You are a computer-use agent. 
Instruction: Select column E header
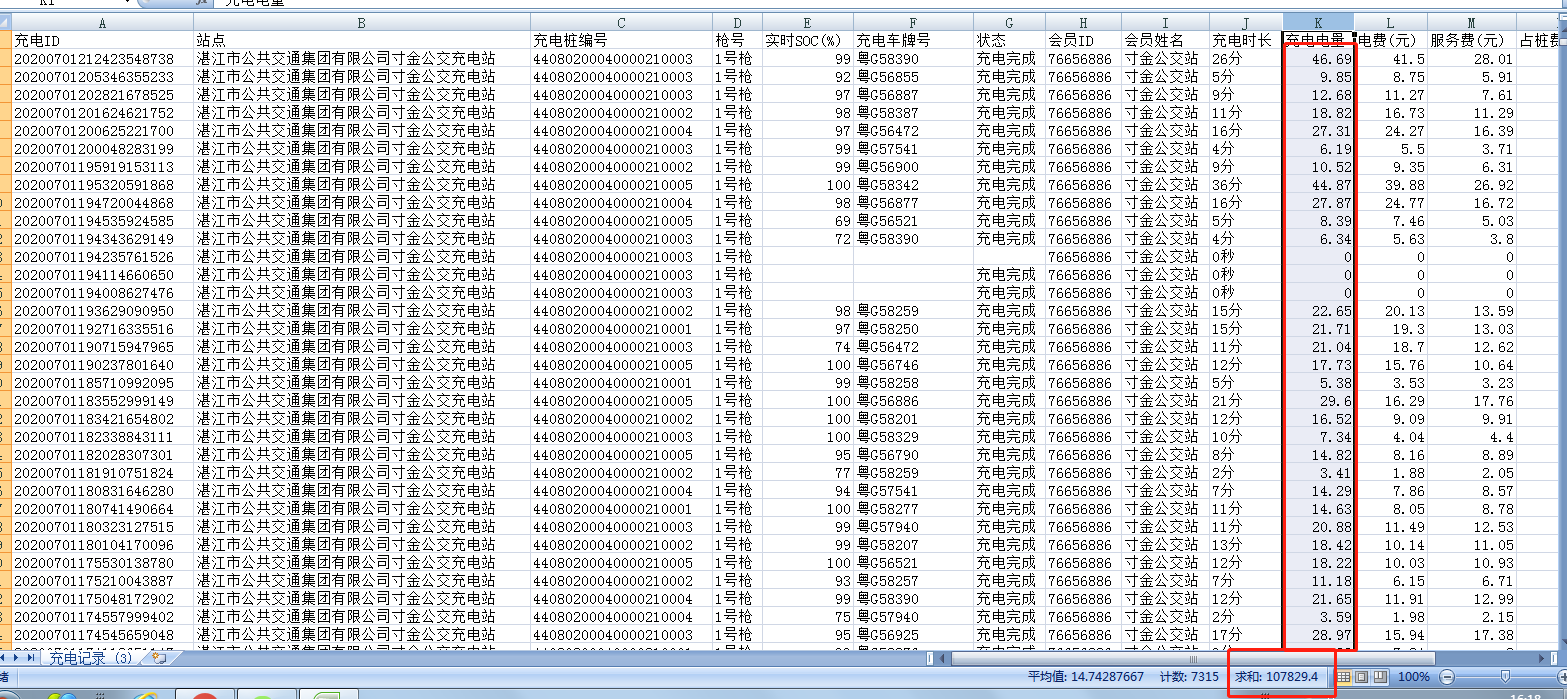(x=808, y=22)
